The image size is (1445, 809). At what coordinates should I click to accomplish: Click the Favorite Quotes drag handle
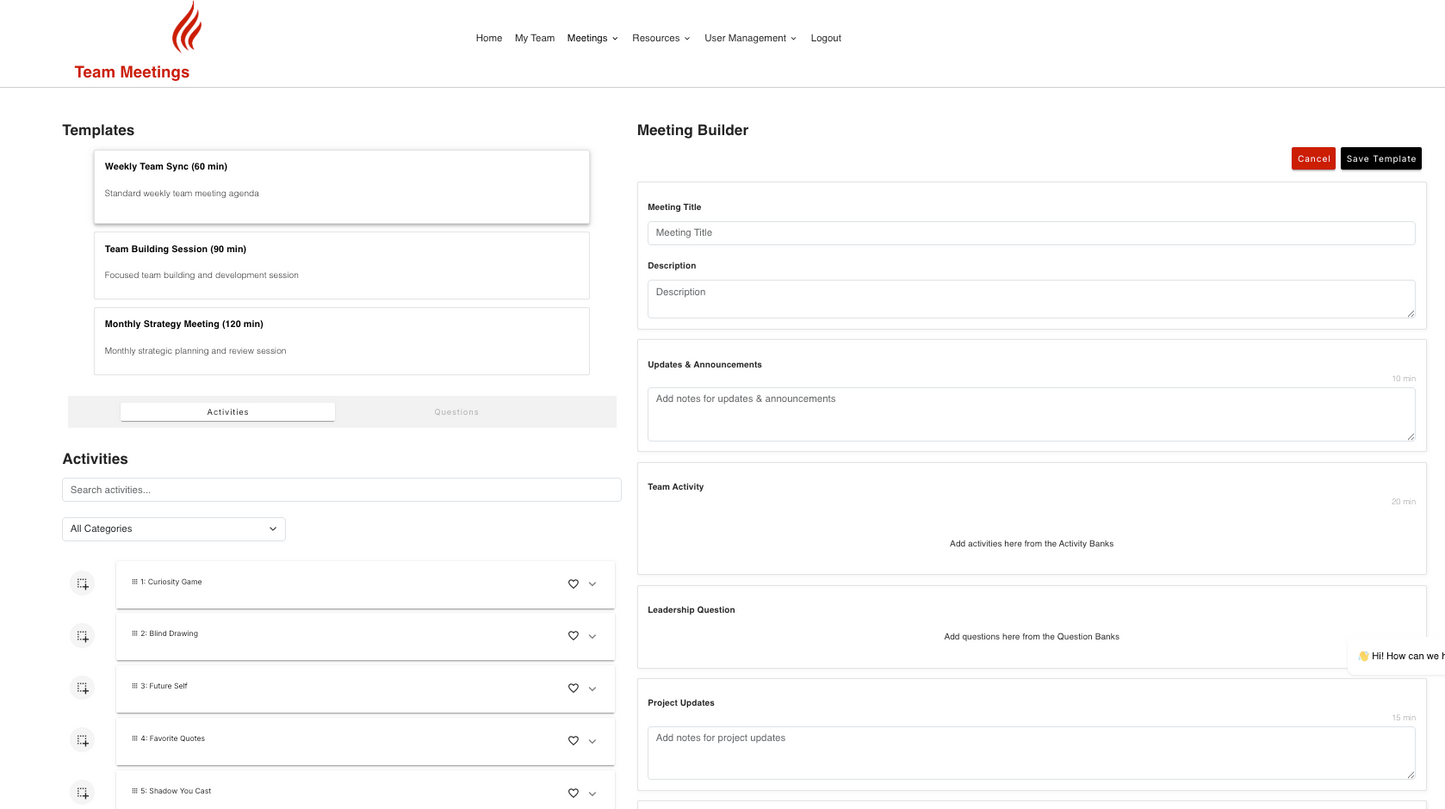(135, 738)
